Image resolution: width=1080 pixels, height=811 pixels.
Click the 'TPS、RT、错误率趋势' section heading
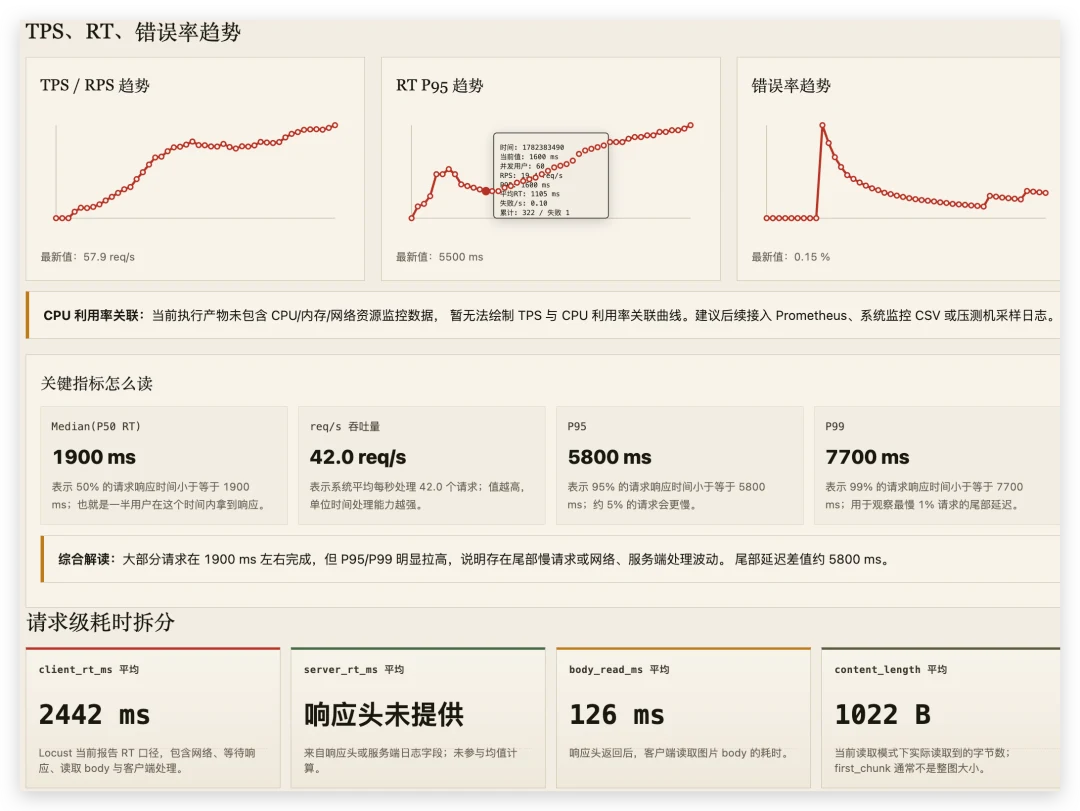(133, 32)
